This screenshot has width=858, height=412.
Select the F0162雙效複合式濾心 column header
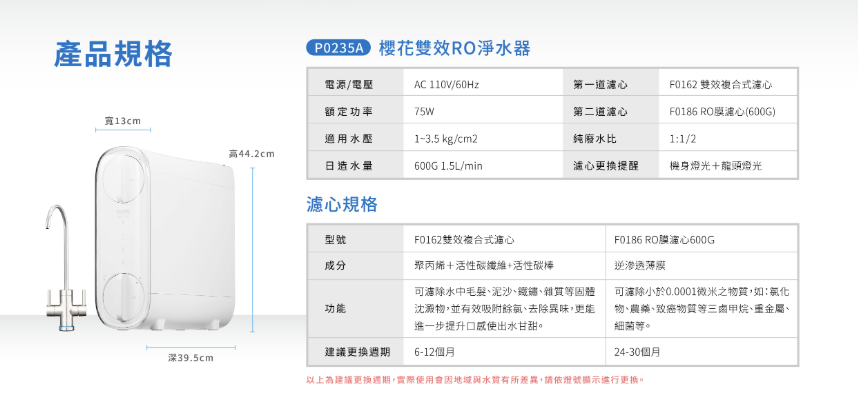(x=464, y=240)
